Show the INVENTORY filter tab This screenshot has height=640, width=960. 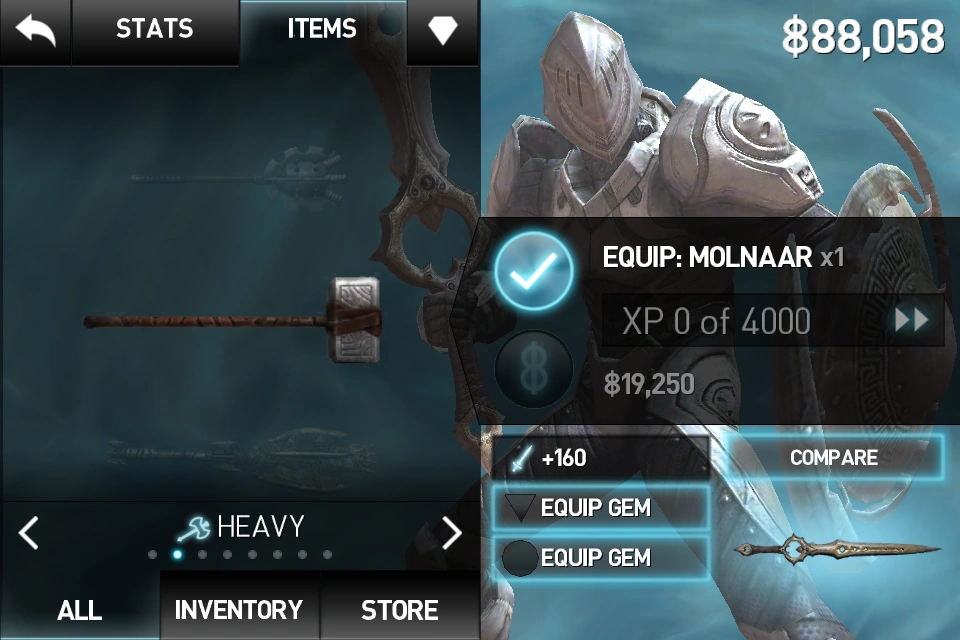tap(239, 608)
